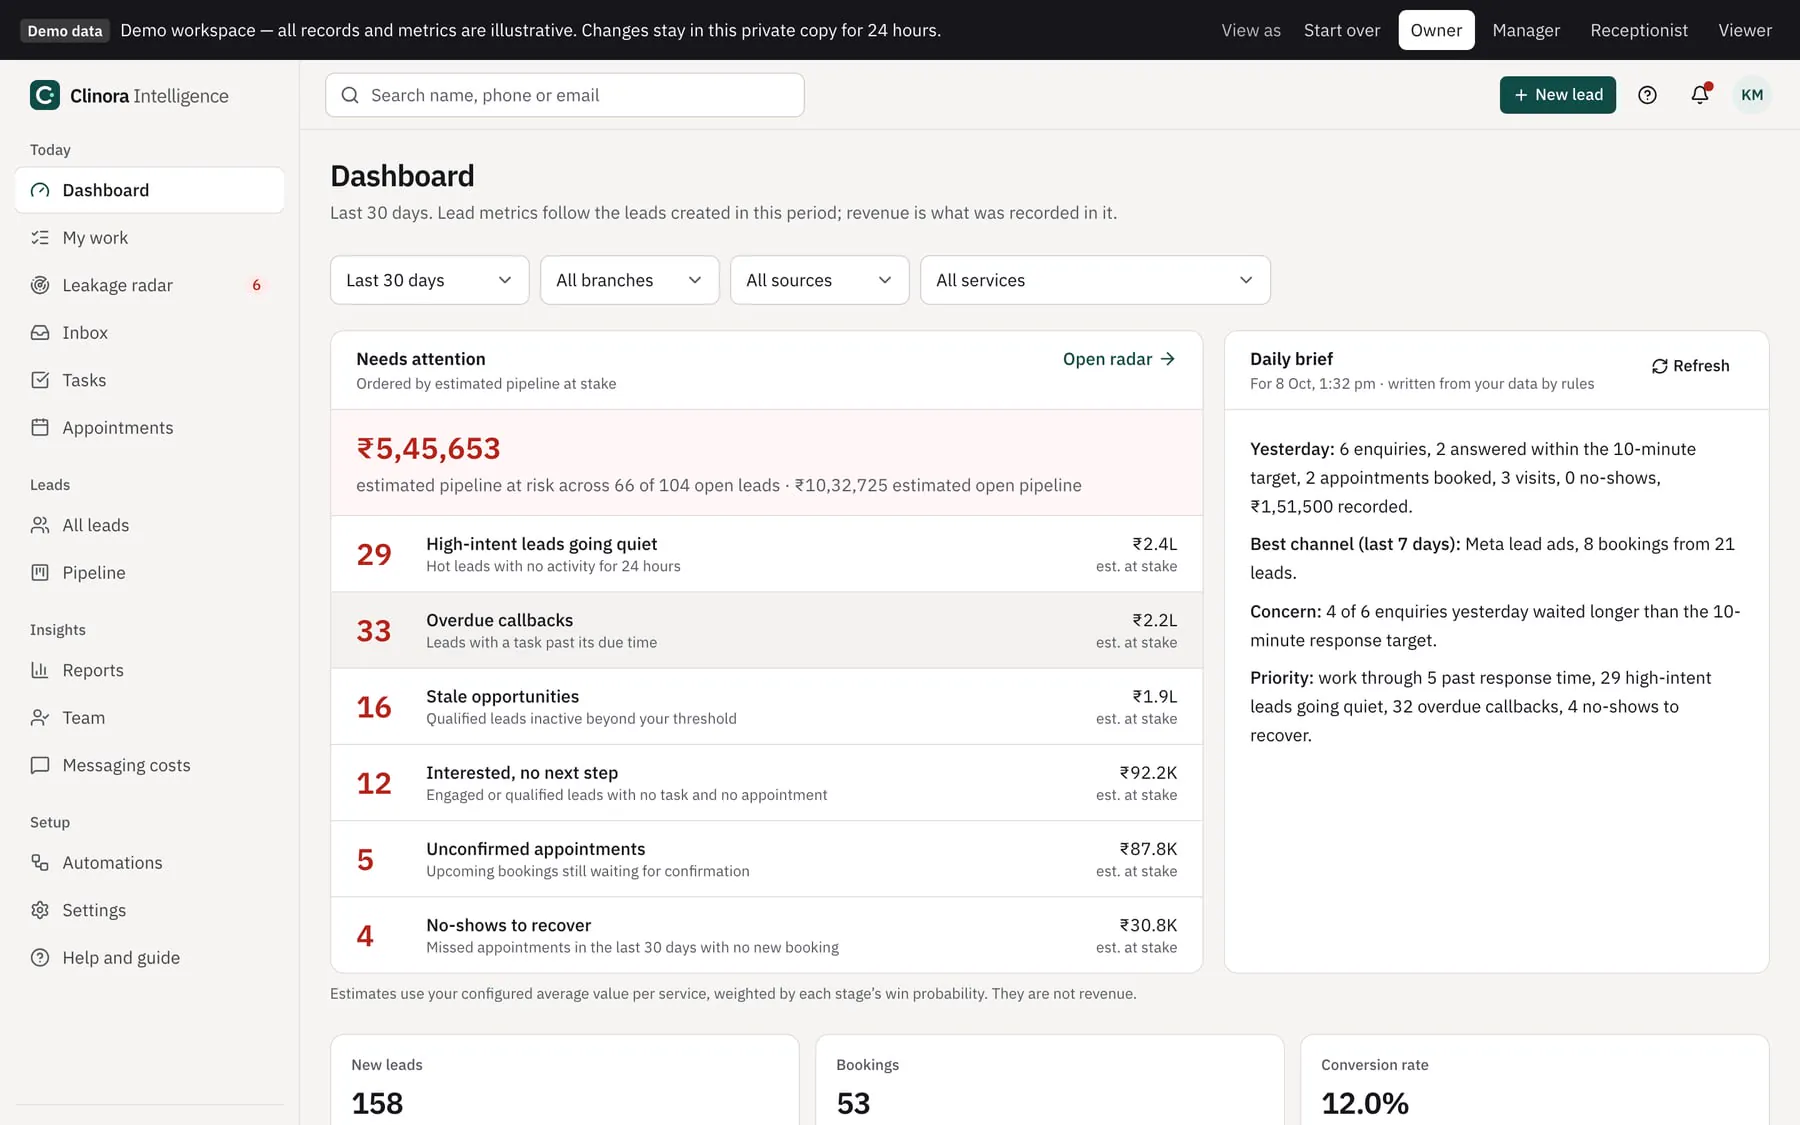
Task: Click the Help and guide icon in sidebar
Action: click(x=40, y=958)
